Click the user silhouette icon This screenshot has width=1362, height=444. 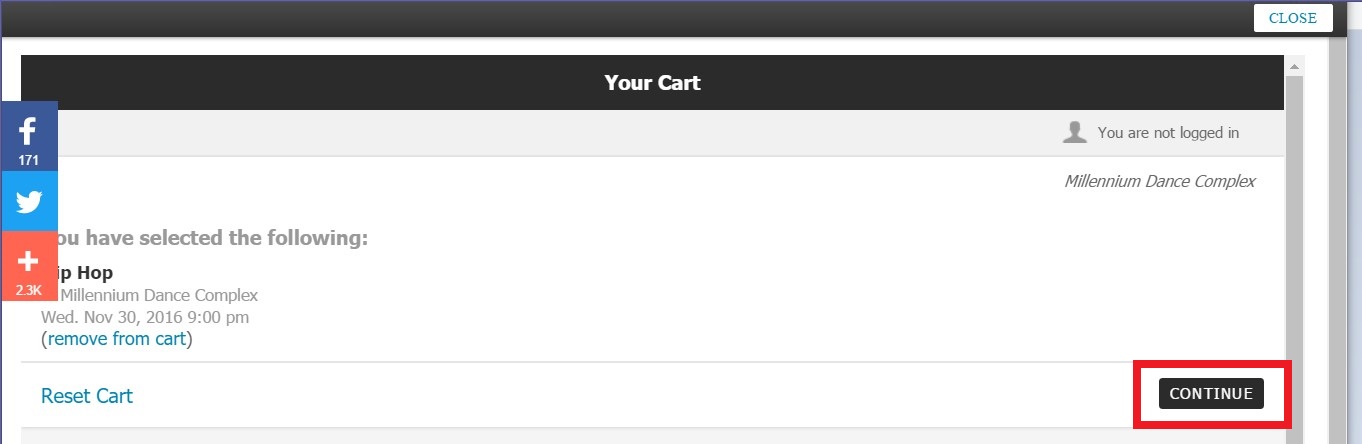pyautogui.click(x=1075, y=132)
